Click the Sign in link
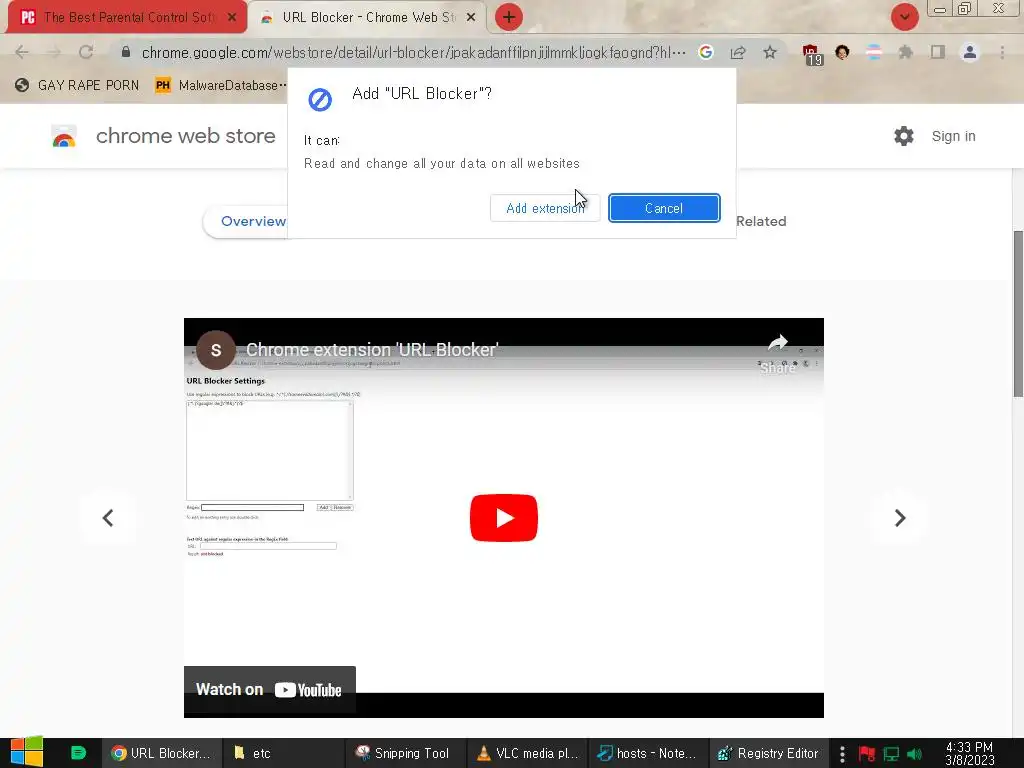 [x=953, y=136]
